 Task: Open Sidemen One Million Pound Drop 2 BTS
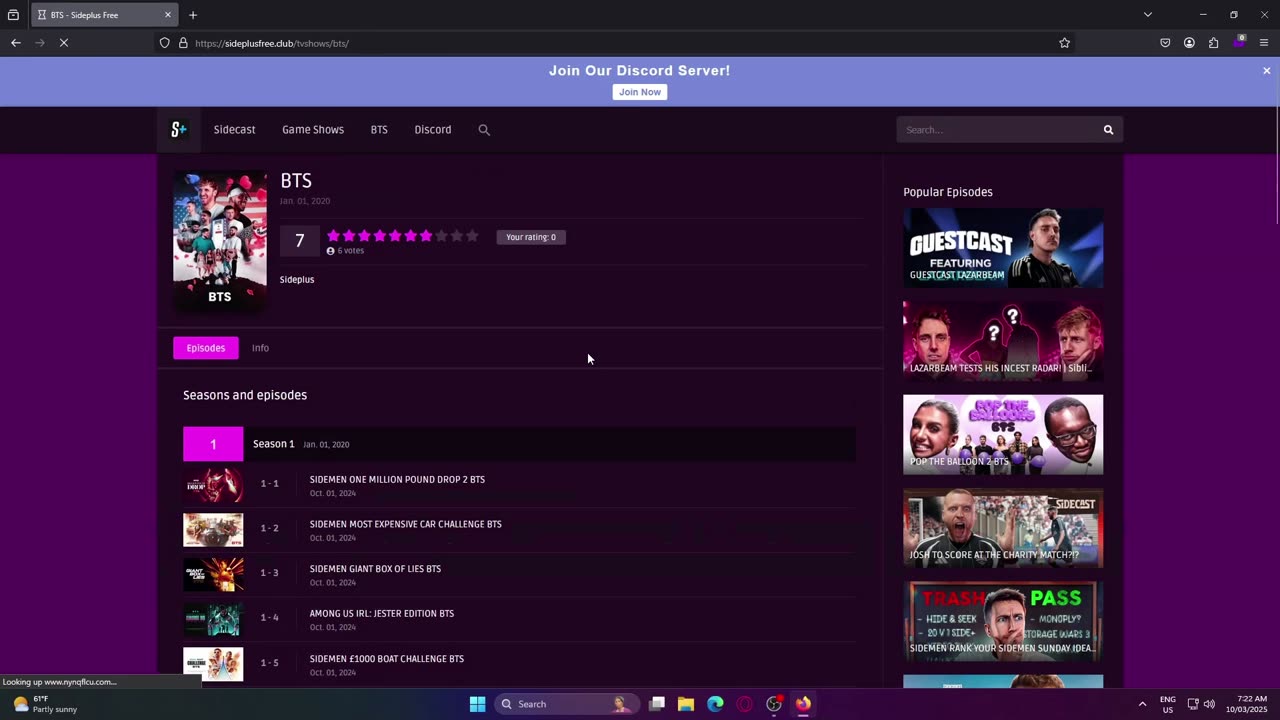397,479
